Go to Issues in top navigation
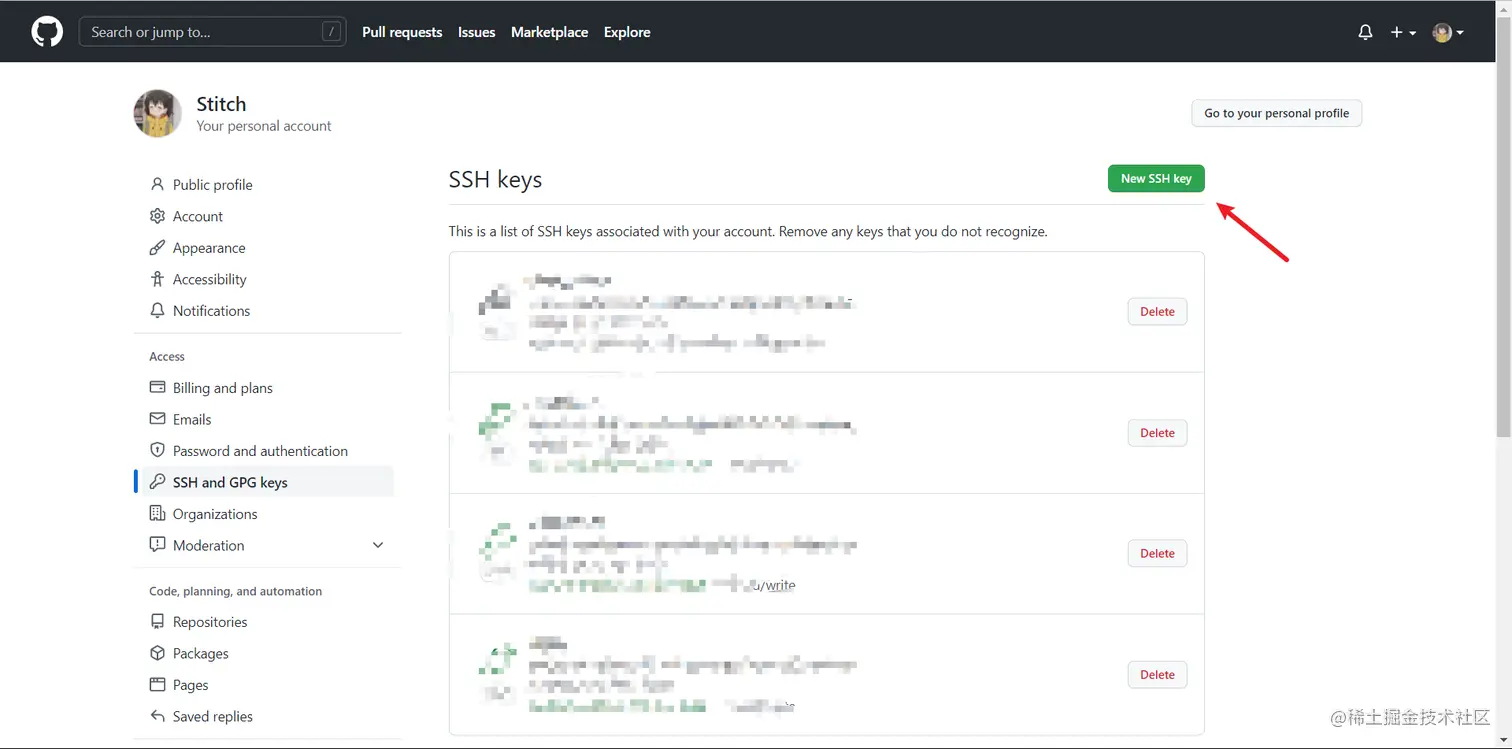Viewport: 1512px width, 749px height. (x=477, y=32)
